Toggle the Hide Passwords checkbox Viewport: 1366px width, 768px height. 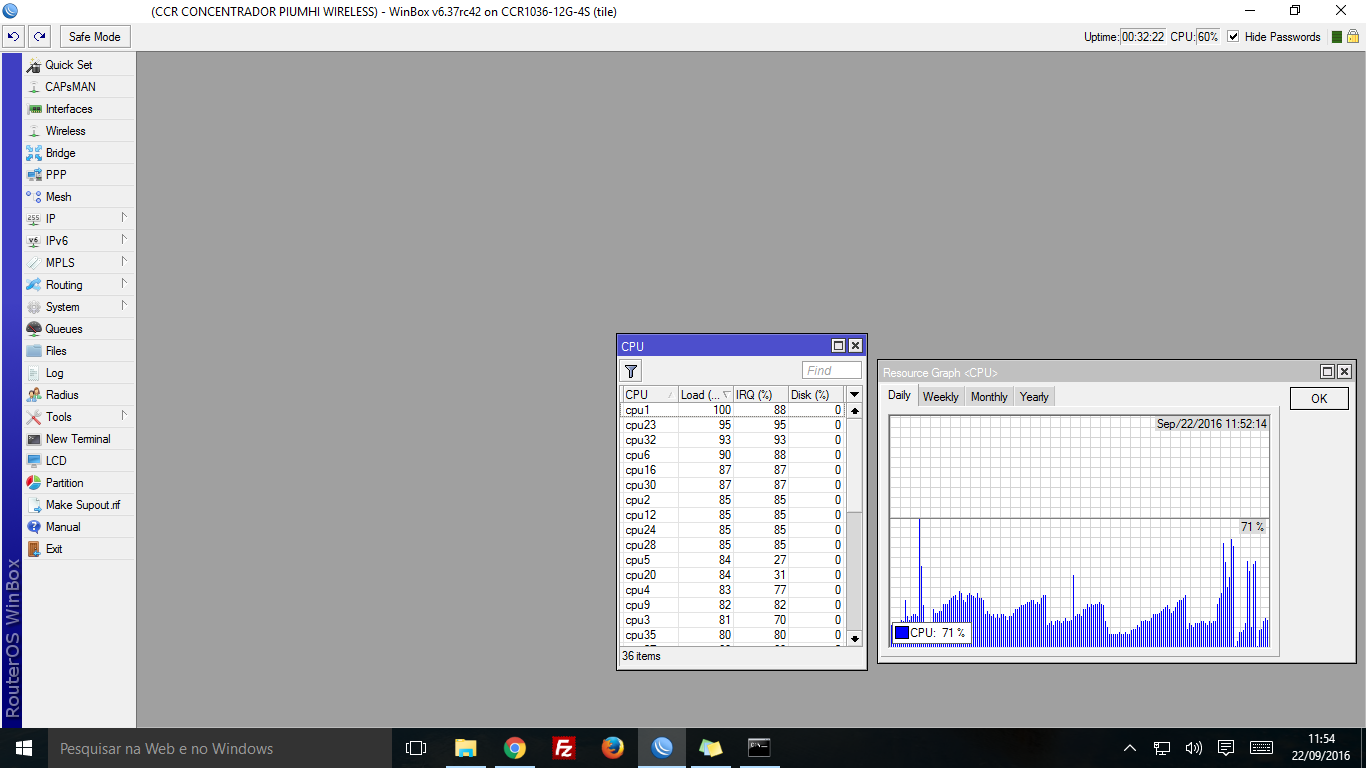pyautogui.click(x=1233, y=37)
